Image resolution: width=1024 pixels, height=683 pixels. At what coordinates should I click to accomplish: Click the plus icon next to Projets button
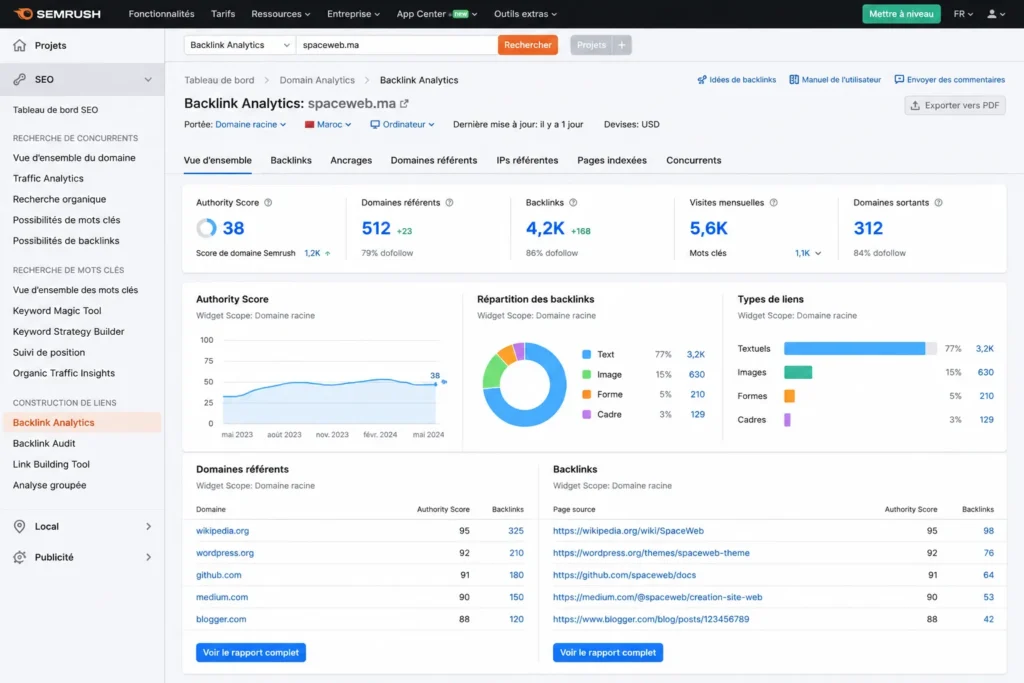point(622,45)
